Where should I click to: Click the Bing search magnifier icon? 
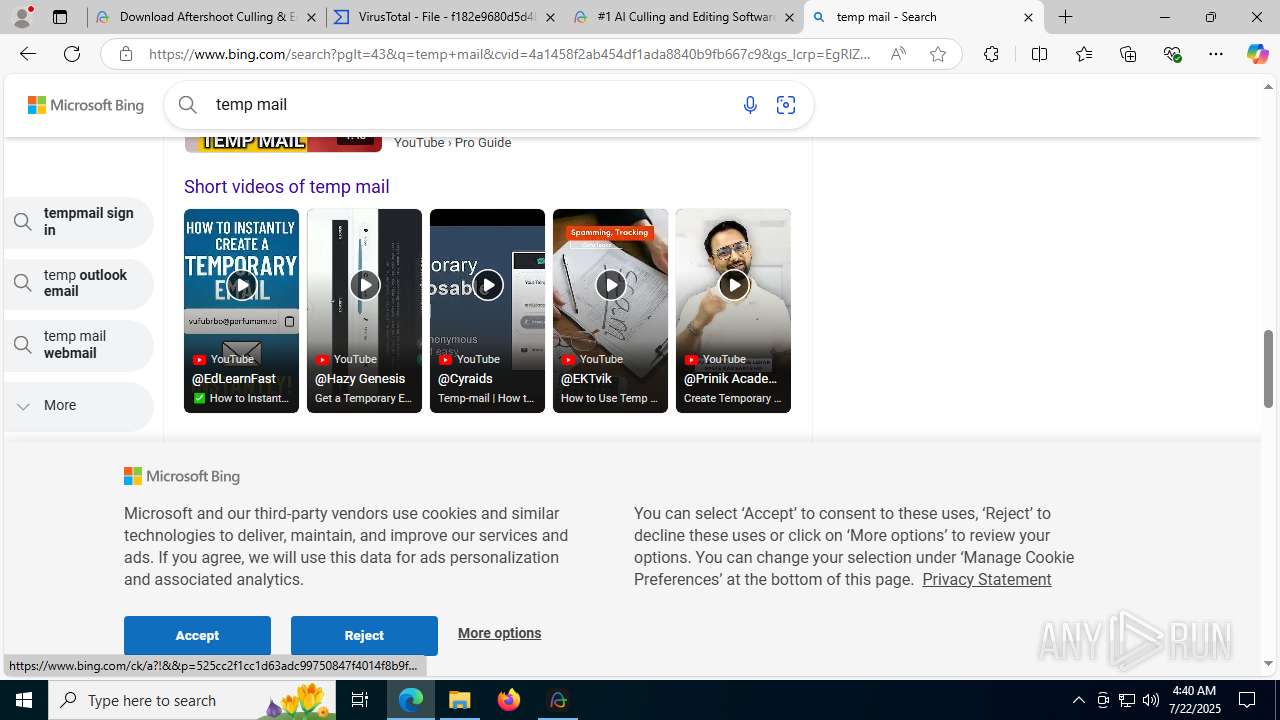coord(188,104)
